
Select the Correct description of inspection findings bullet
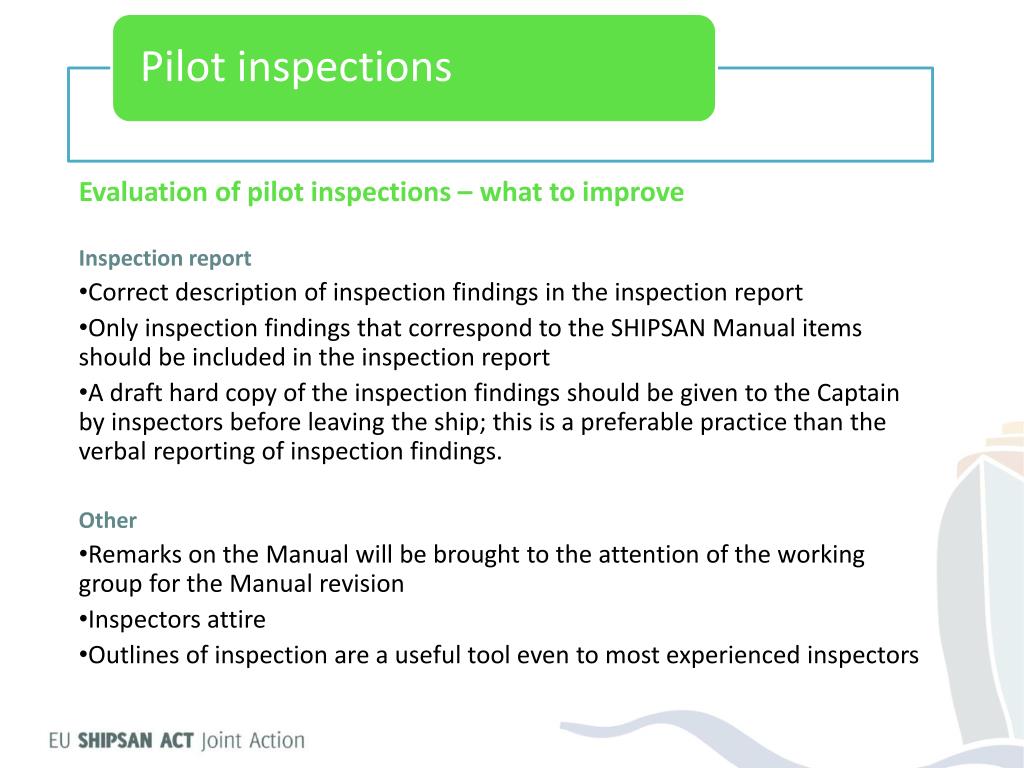441,292
